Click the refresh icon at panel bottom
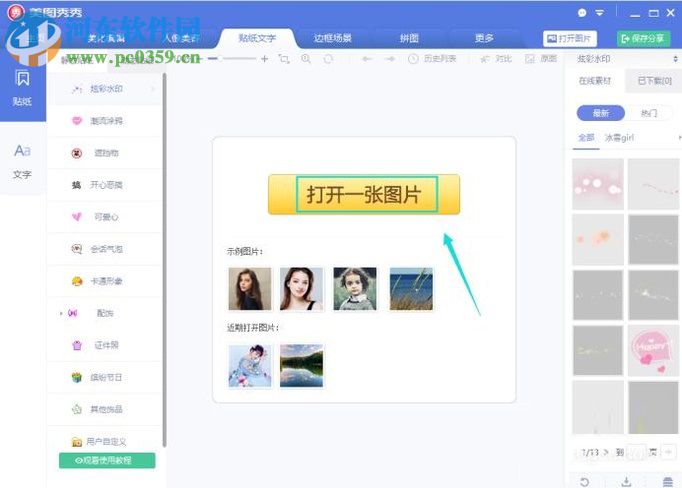 pyautogui.click(x=585, y=481)
